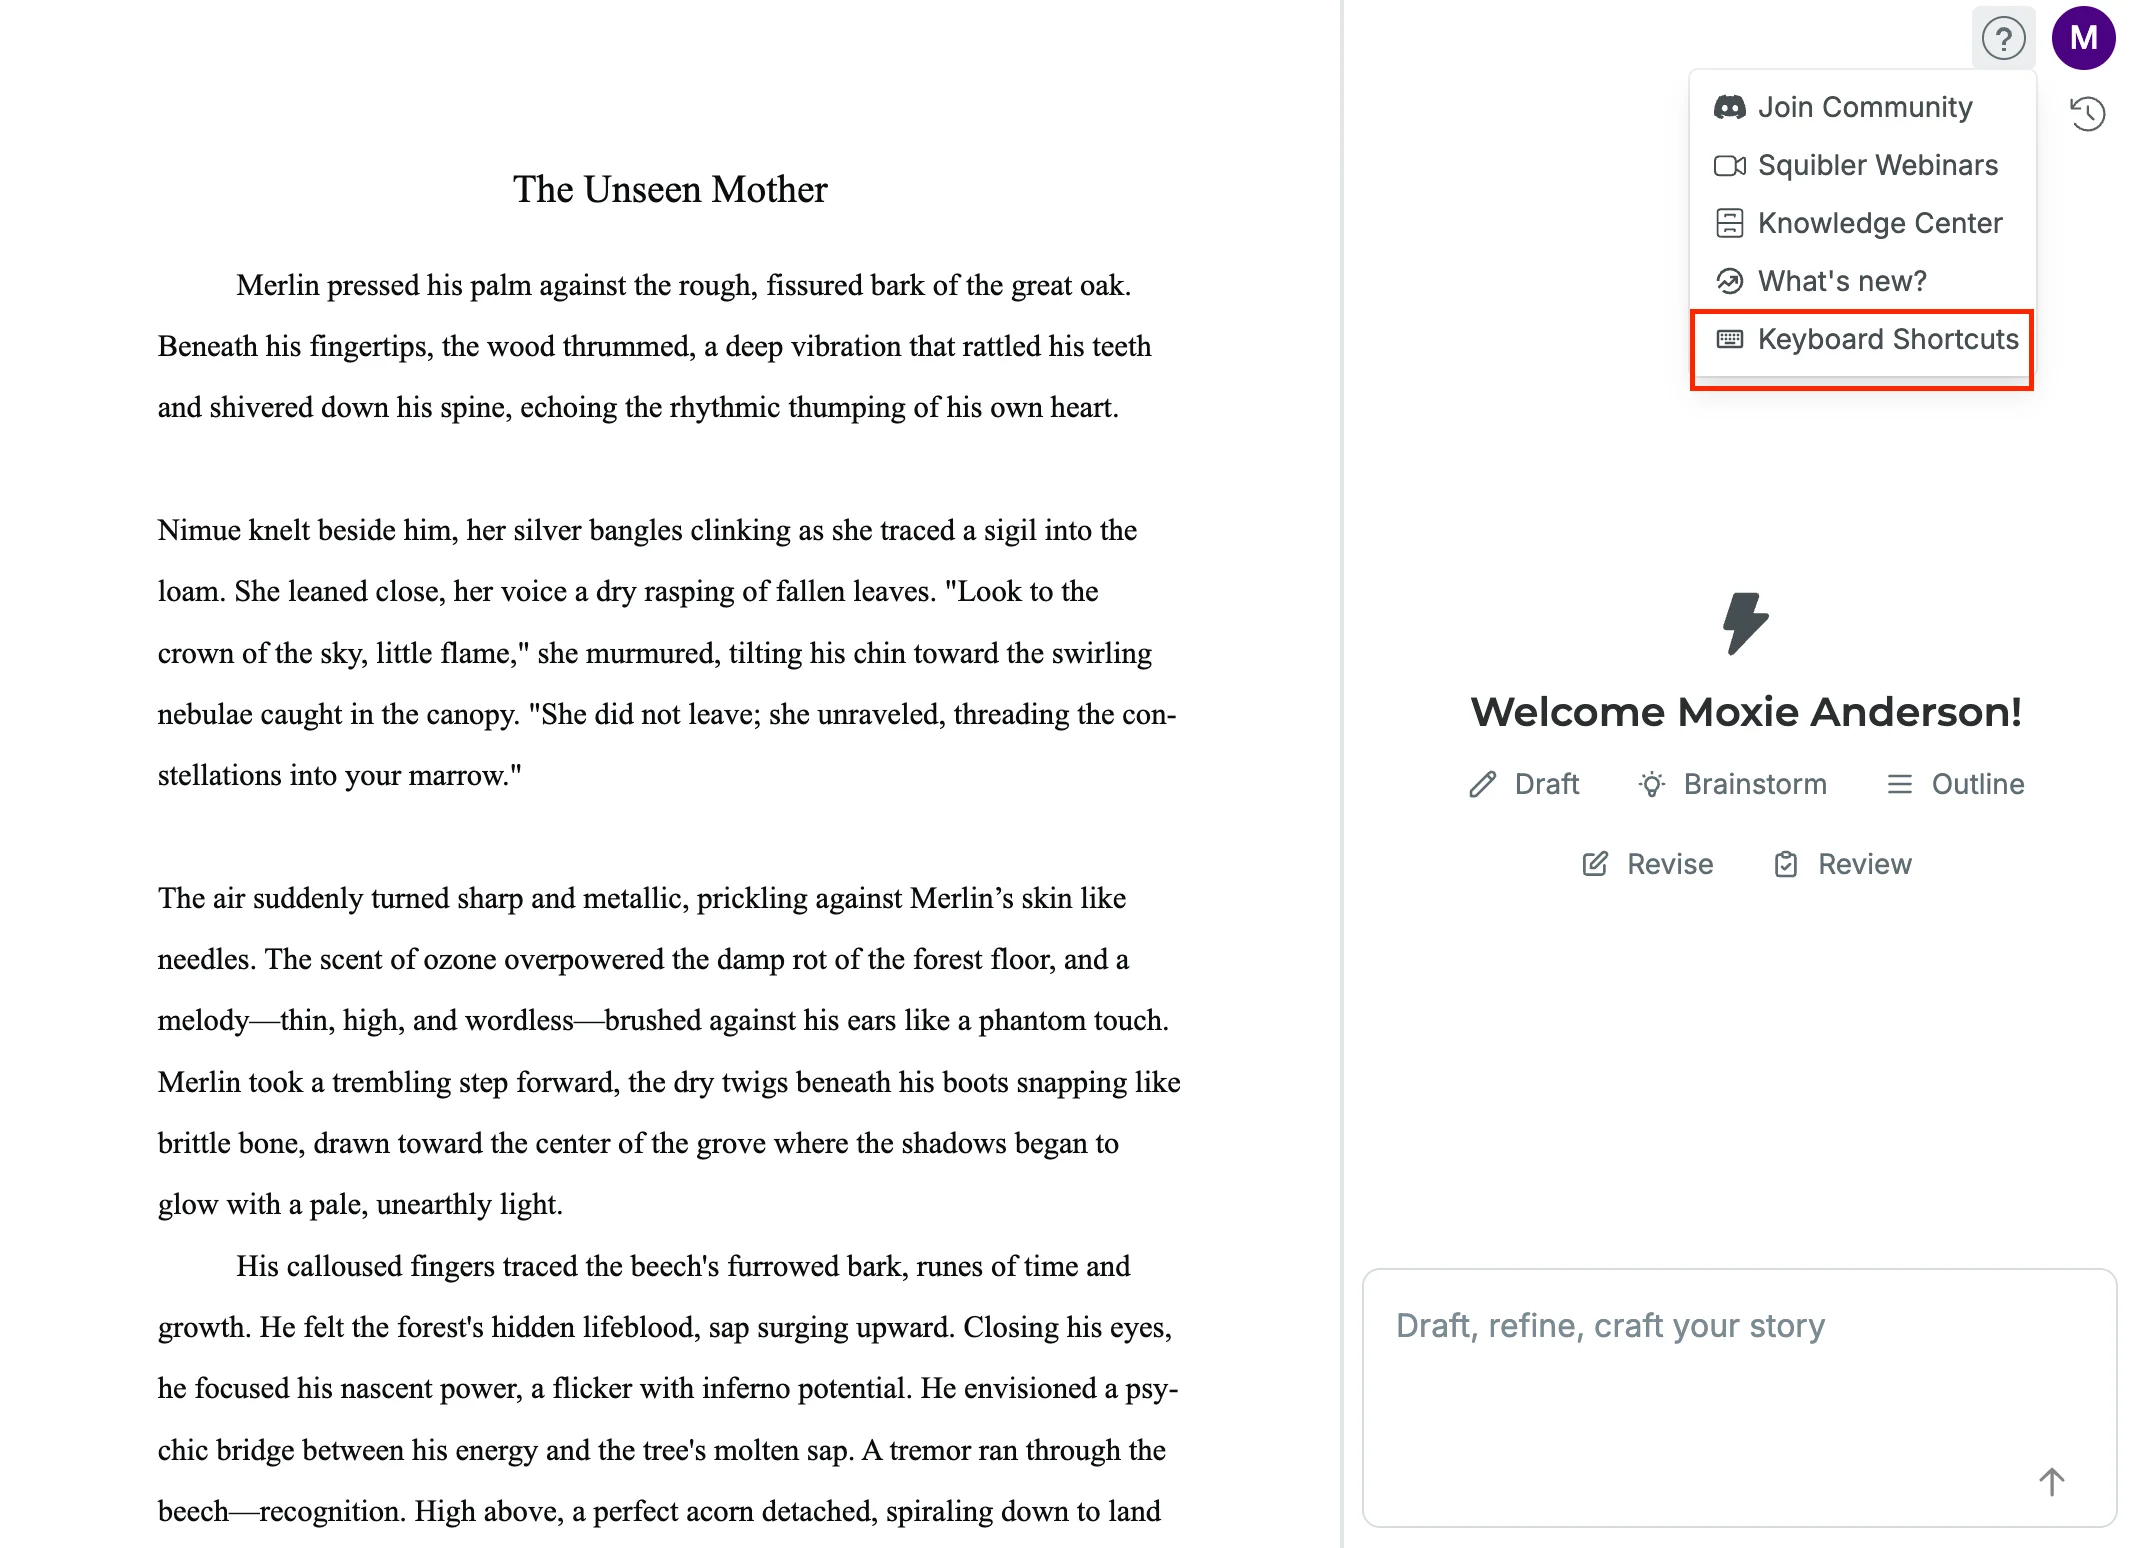Click the Knowledge Center document icon
The height and width of the screenshot is (1548, 2134).
[x=1730, y=223]
